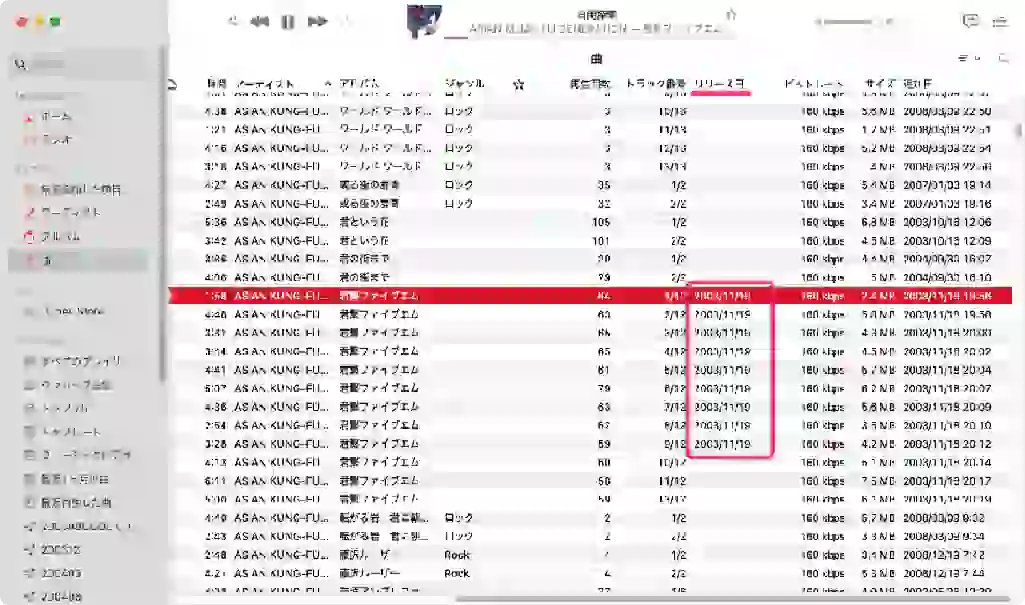This screenshot has width=1025, height=605.
Task: Skip to the next track
Action: [317, 22]
